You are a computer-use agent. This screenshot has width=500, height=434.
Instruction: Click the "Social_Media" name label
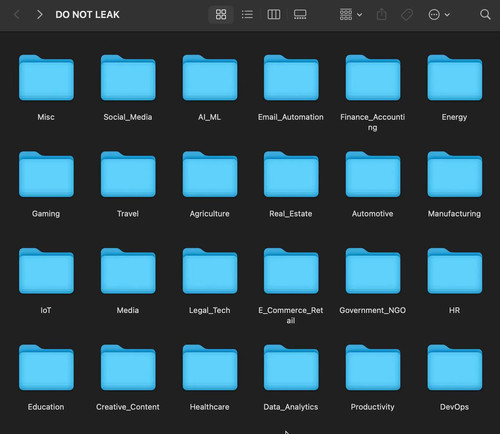128,117
